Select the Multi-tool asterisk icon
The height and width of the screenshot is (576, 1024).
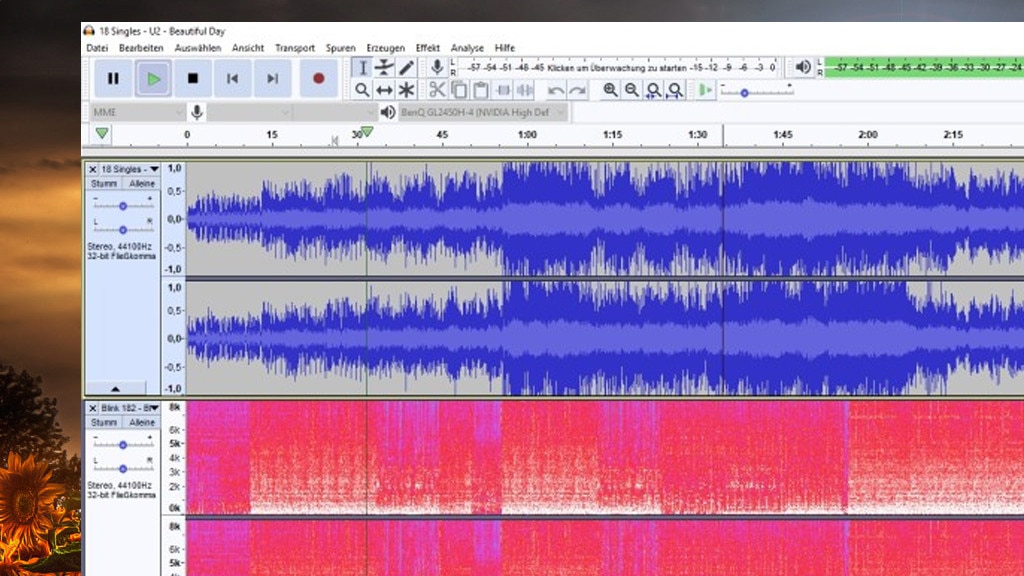click(x=407, y=90)
